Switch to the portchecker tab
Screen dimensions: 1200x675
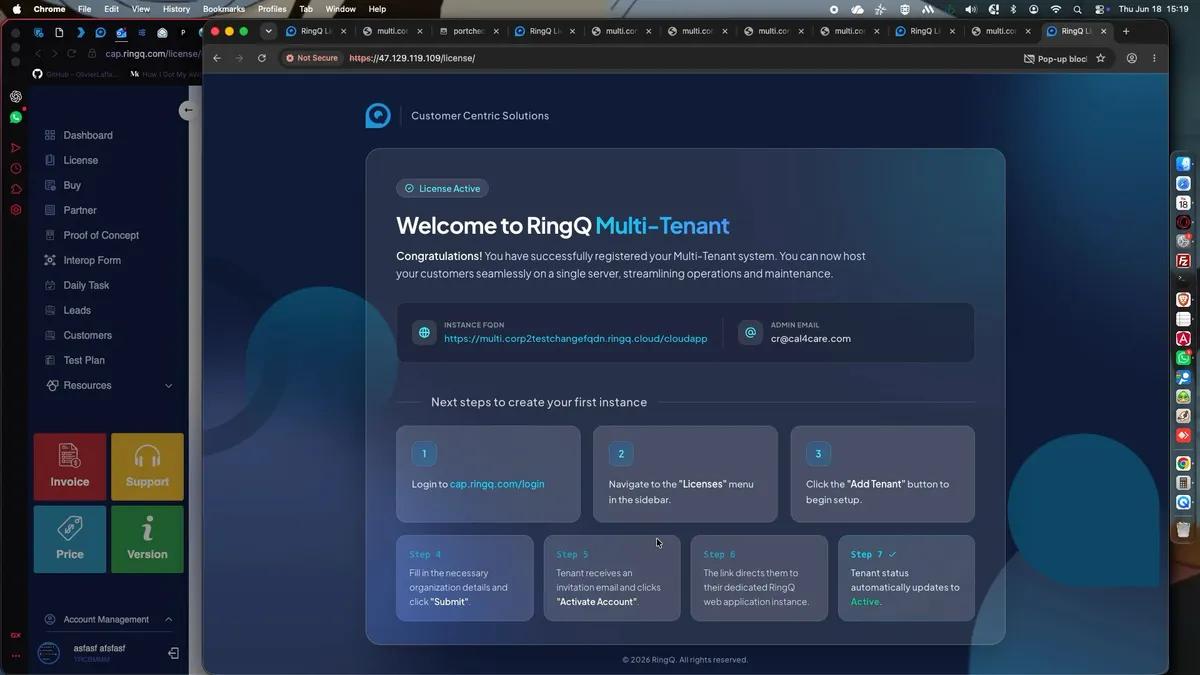point(469,31)
